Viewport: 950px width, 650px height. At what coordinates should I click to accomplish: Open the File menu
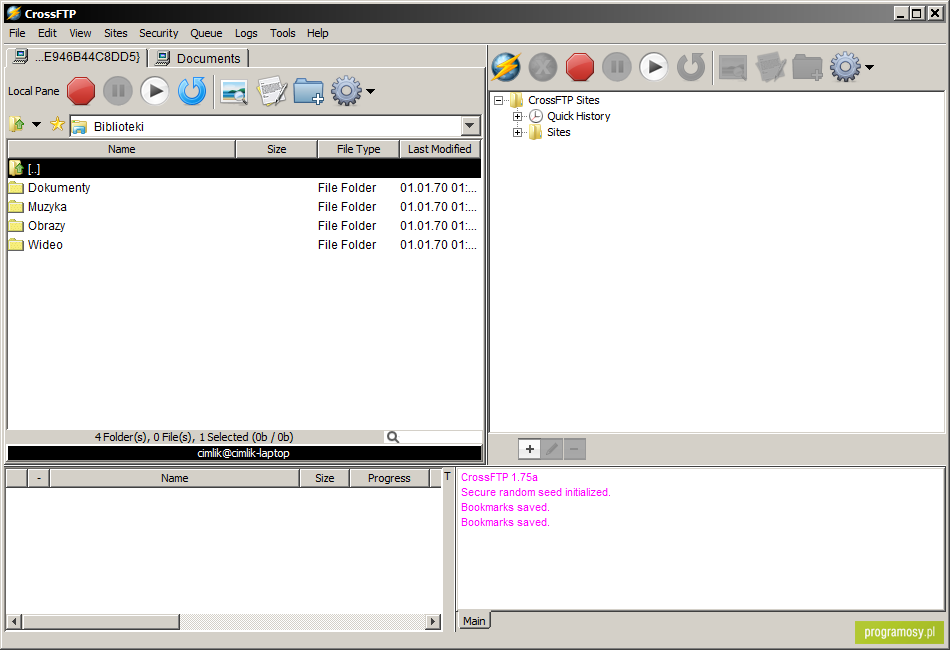(x=17, y=33)
